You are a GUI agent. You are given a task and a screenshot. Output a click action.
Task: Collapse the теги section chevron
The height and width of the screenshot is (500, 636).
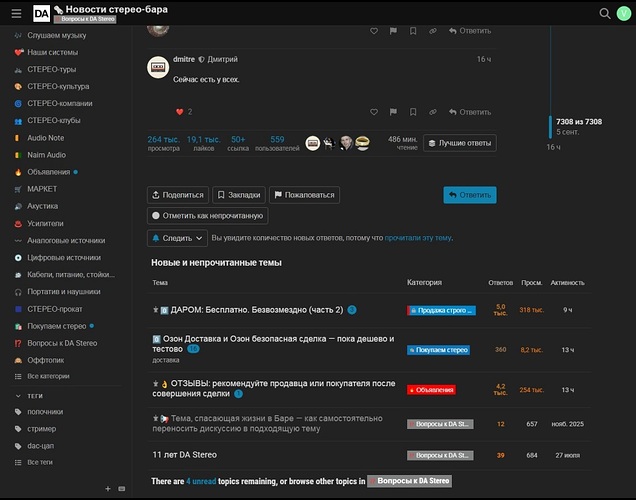coord(18,396)
